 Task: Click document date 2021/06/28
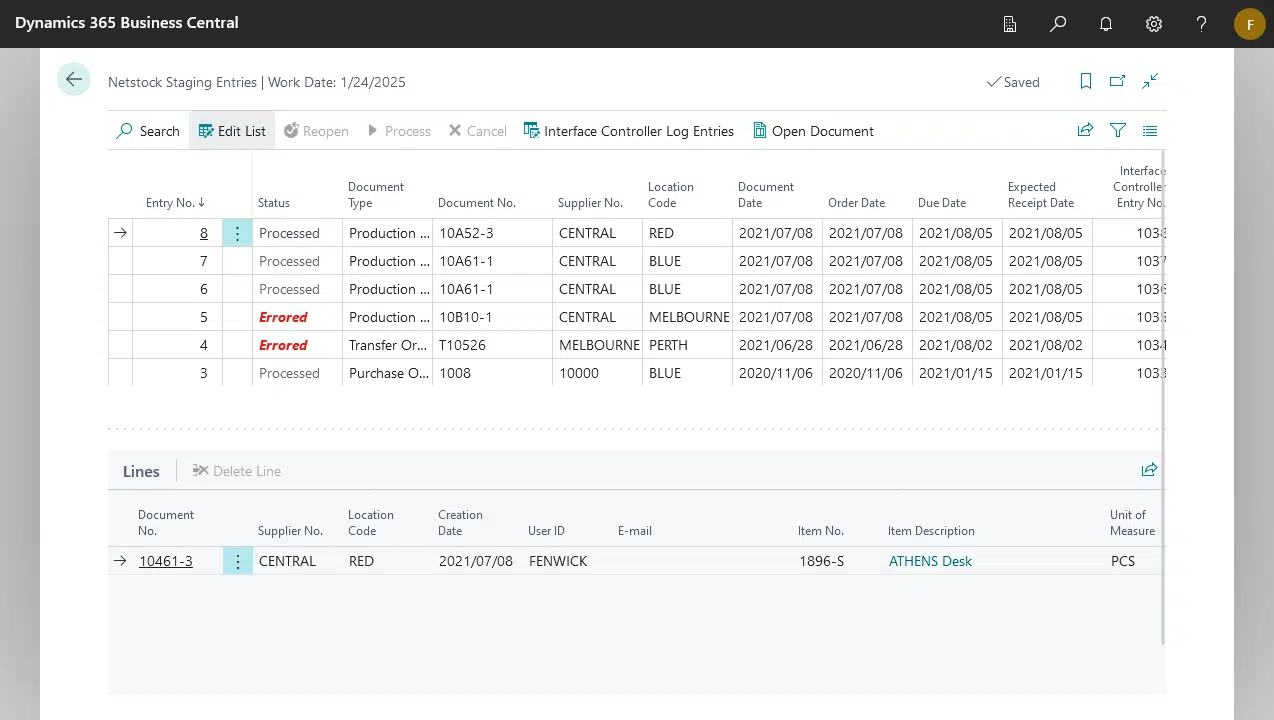[776, 345]
